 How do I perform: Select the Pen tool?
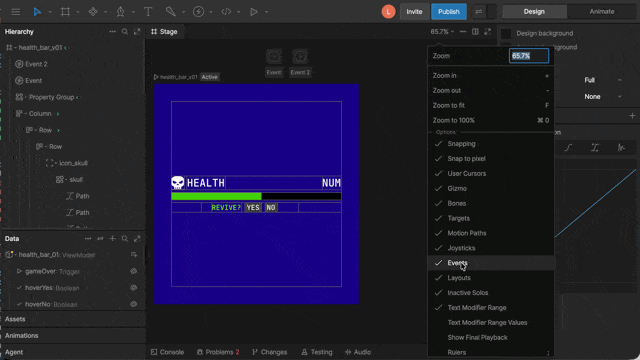pos(120,12)
